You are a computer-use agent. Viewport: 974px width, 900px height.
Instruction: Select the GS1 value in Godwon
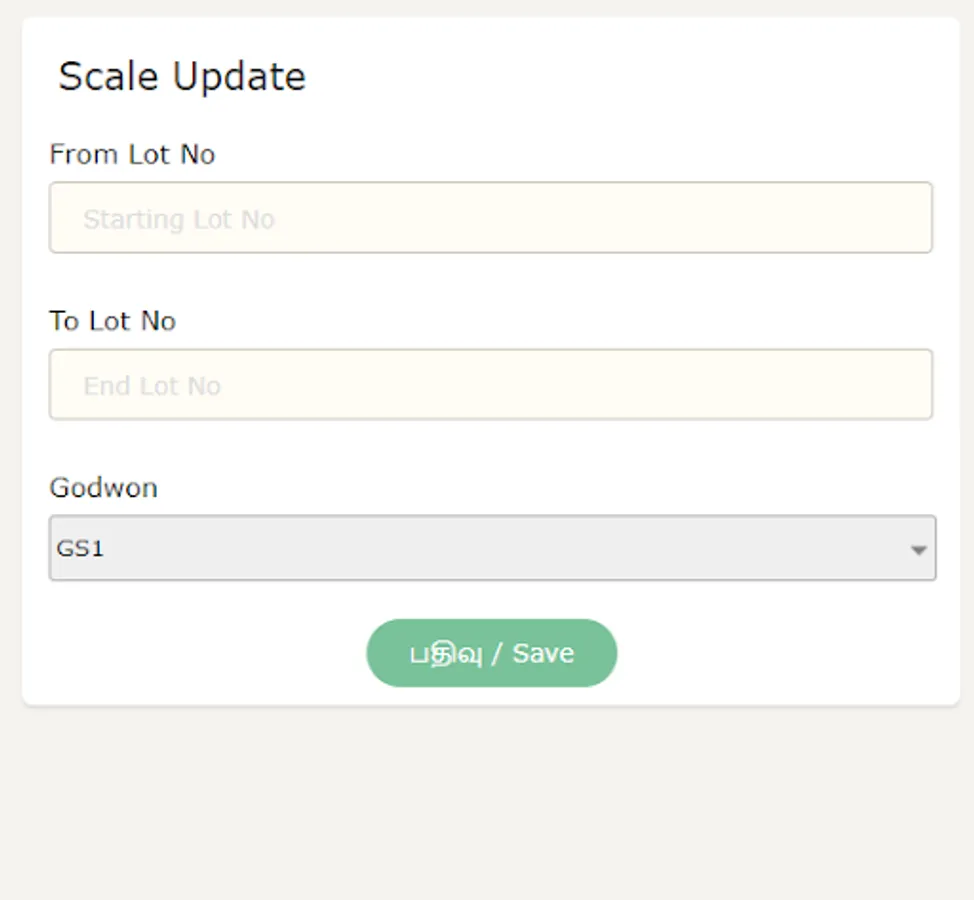(82, 548)
